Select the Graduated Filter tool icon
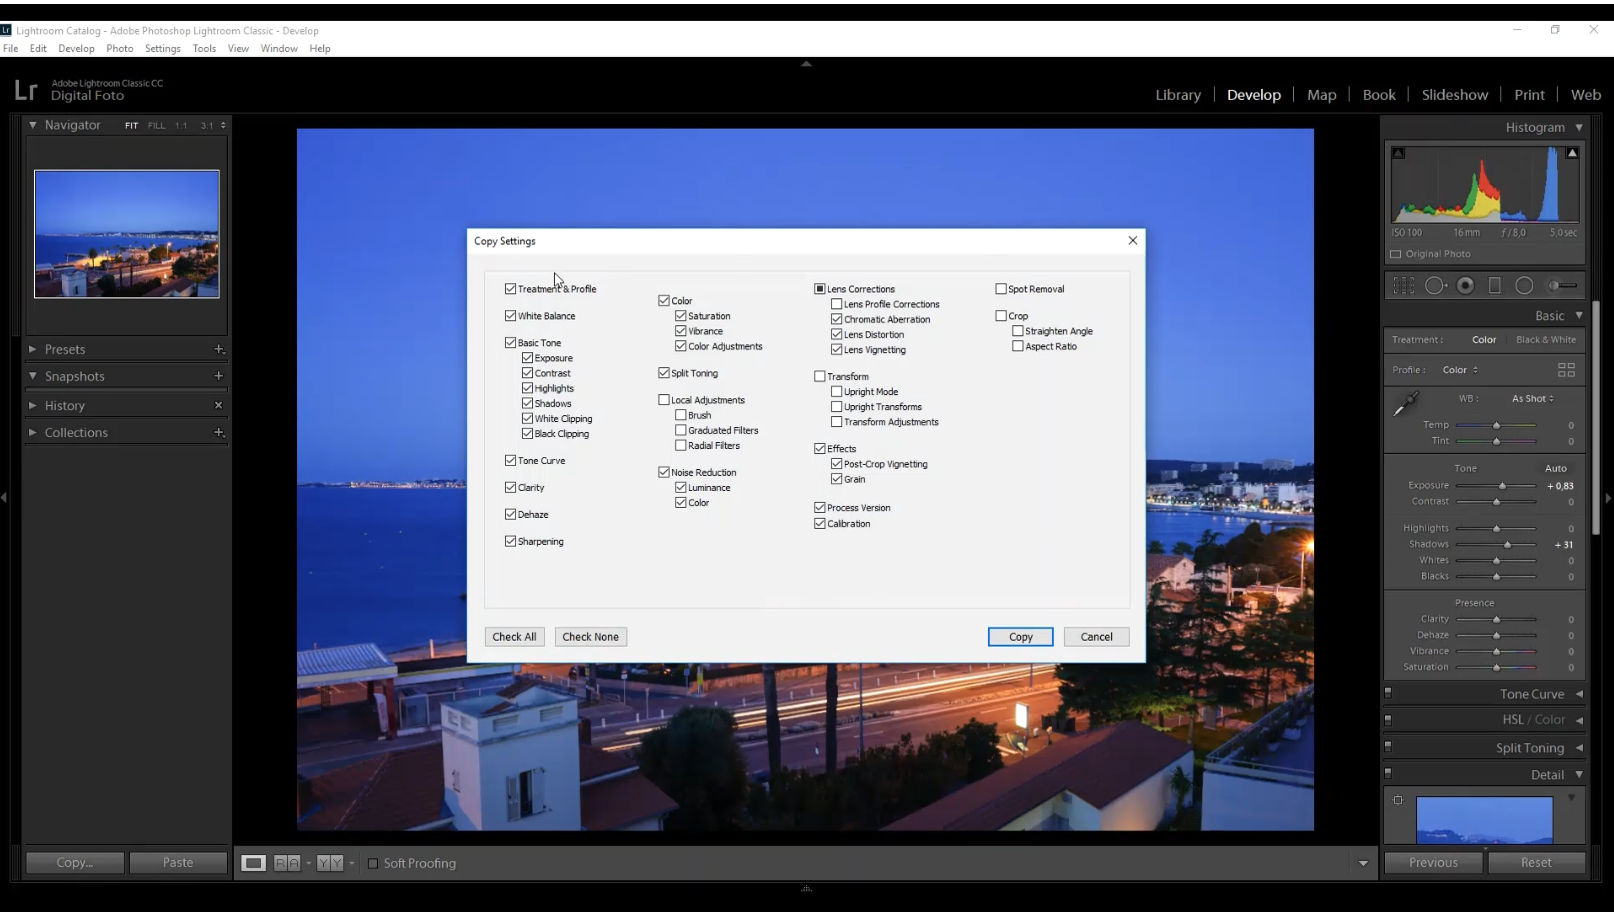This screenshot has width=1614, height=912. coord(1495,286)
